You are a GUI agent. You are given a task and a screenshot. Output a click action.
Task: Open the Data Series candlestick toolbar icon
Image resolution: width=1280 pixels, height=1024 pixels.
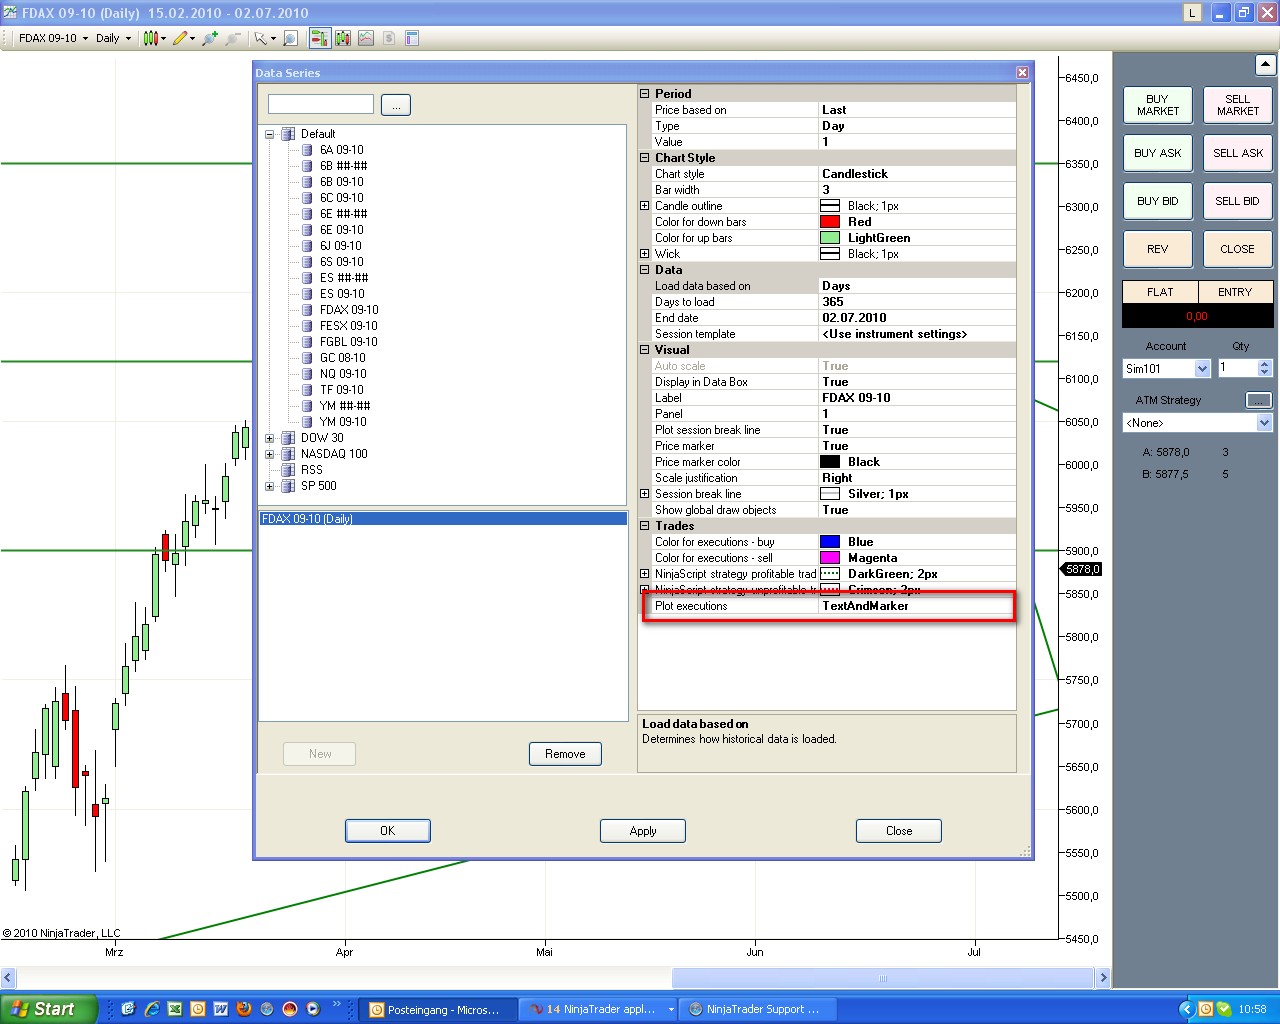343,38
